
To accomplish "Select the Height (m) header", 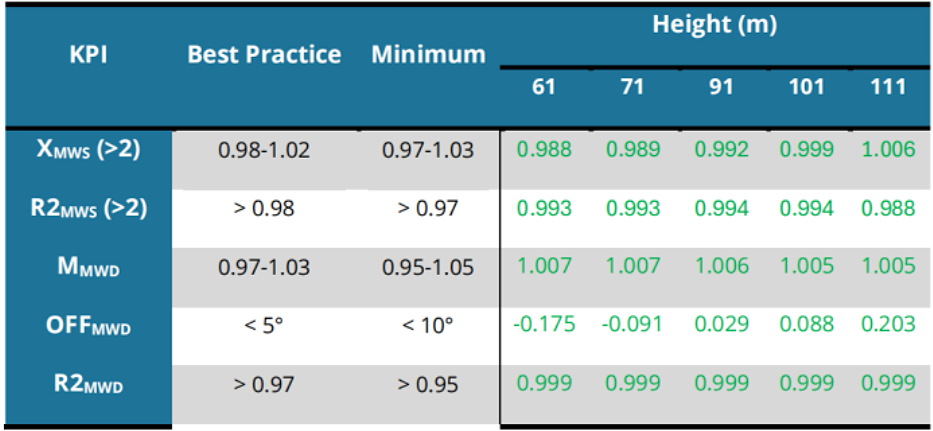I will coord(714,25).
